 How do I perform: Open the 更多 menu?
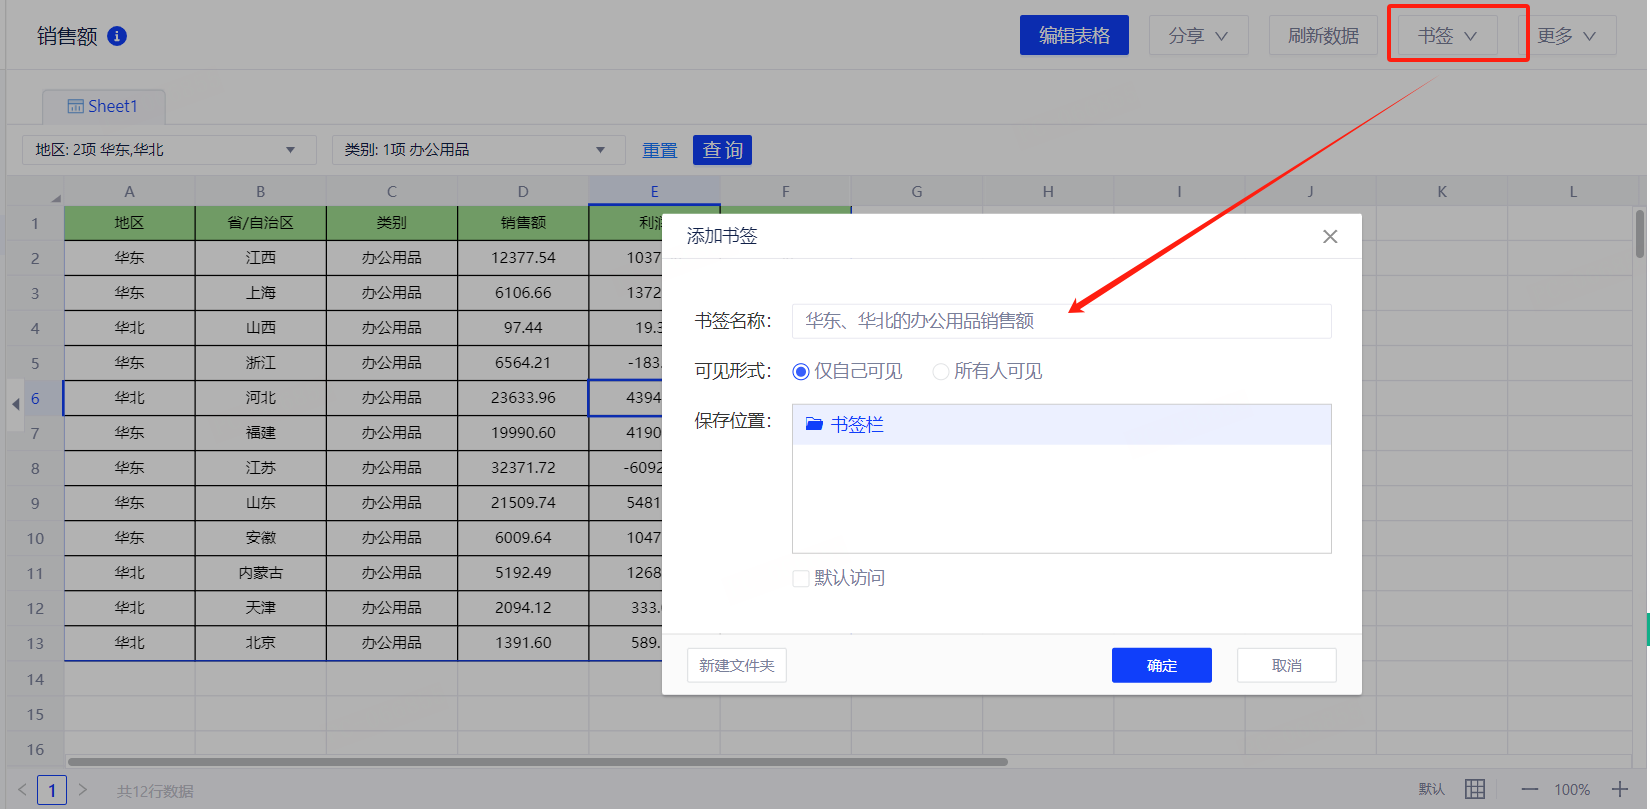pos(1566,36)
